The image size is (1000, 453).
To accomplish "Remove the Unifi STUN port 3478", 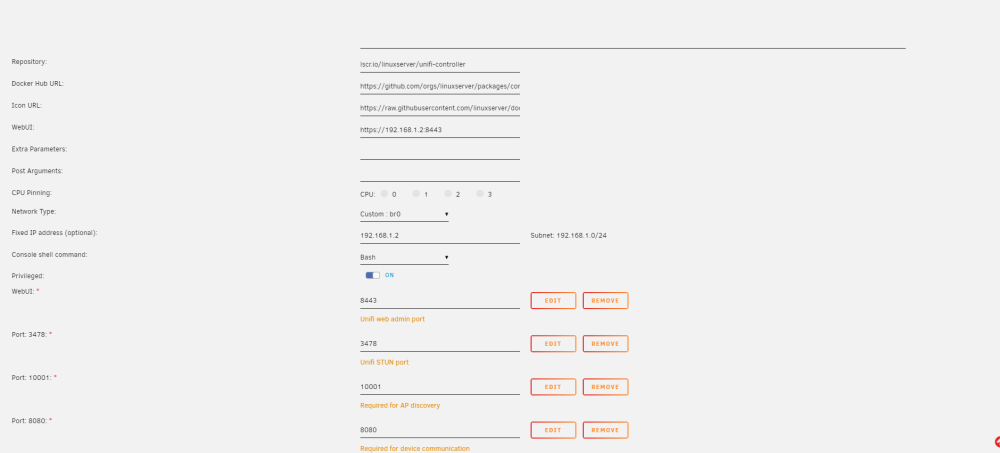I will pyautogui.click(x=605, y=344).
